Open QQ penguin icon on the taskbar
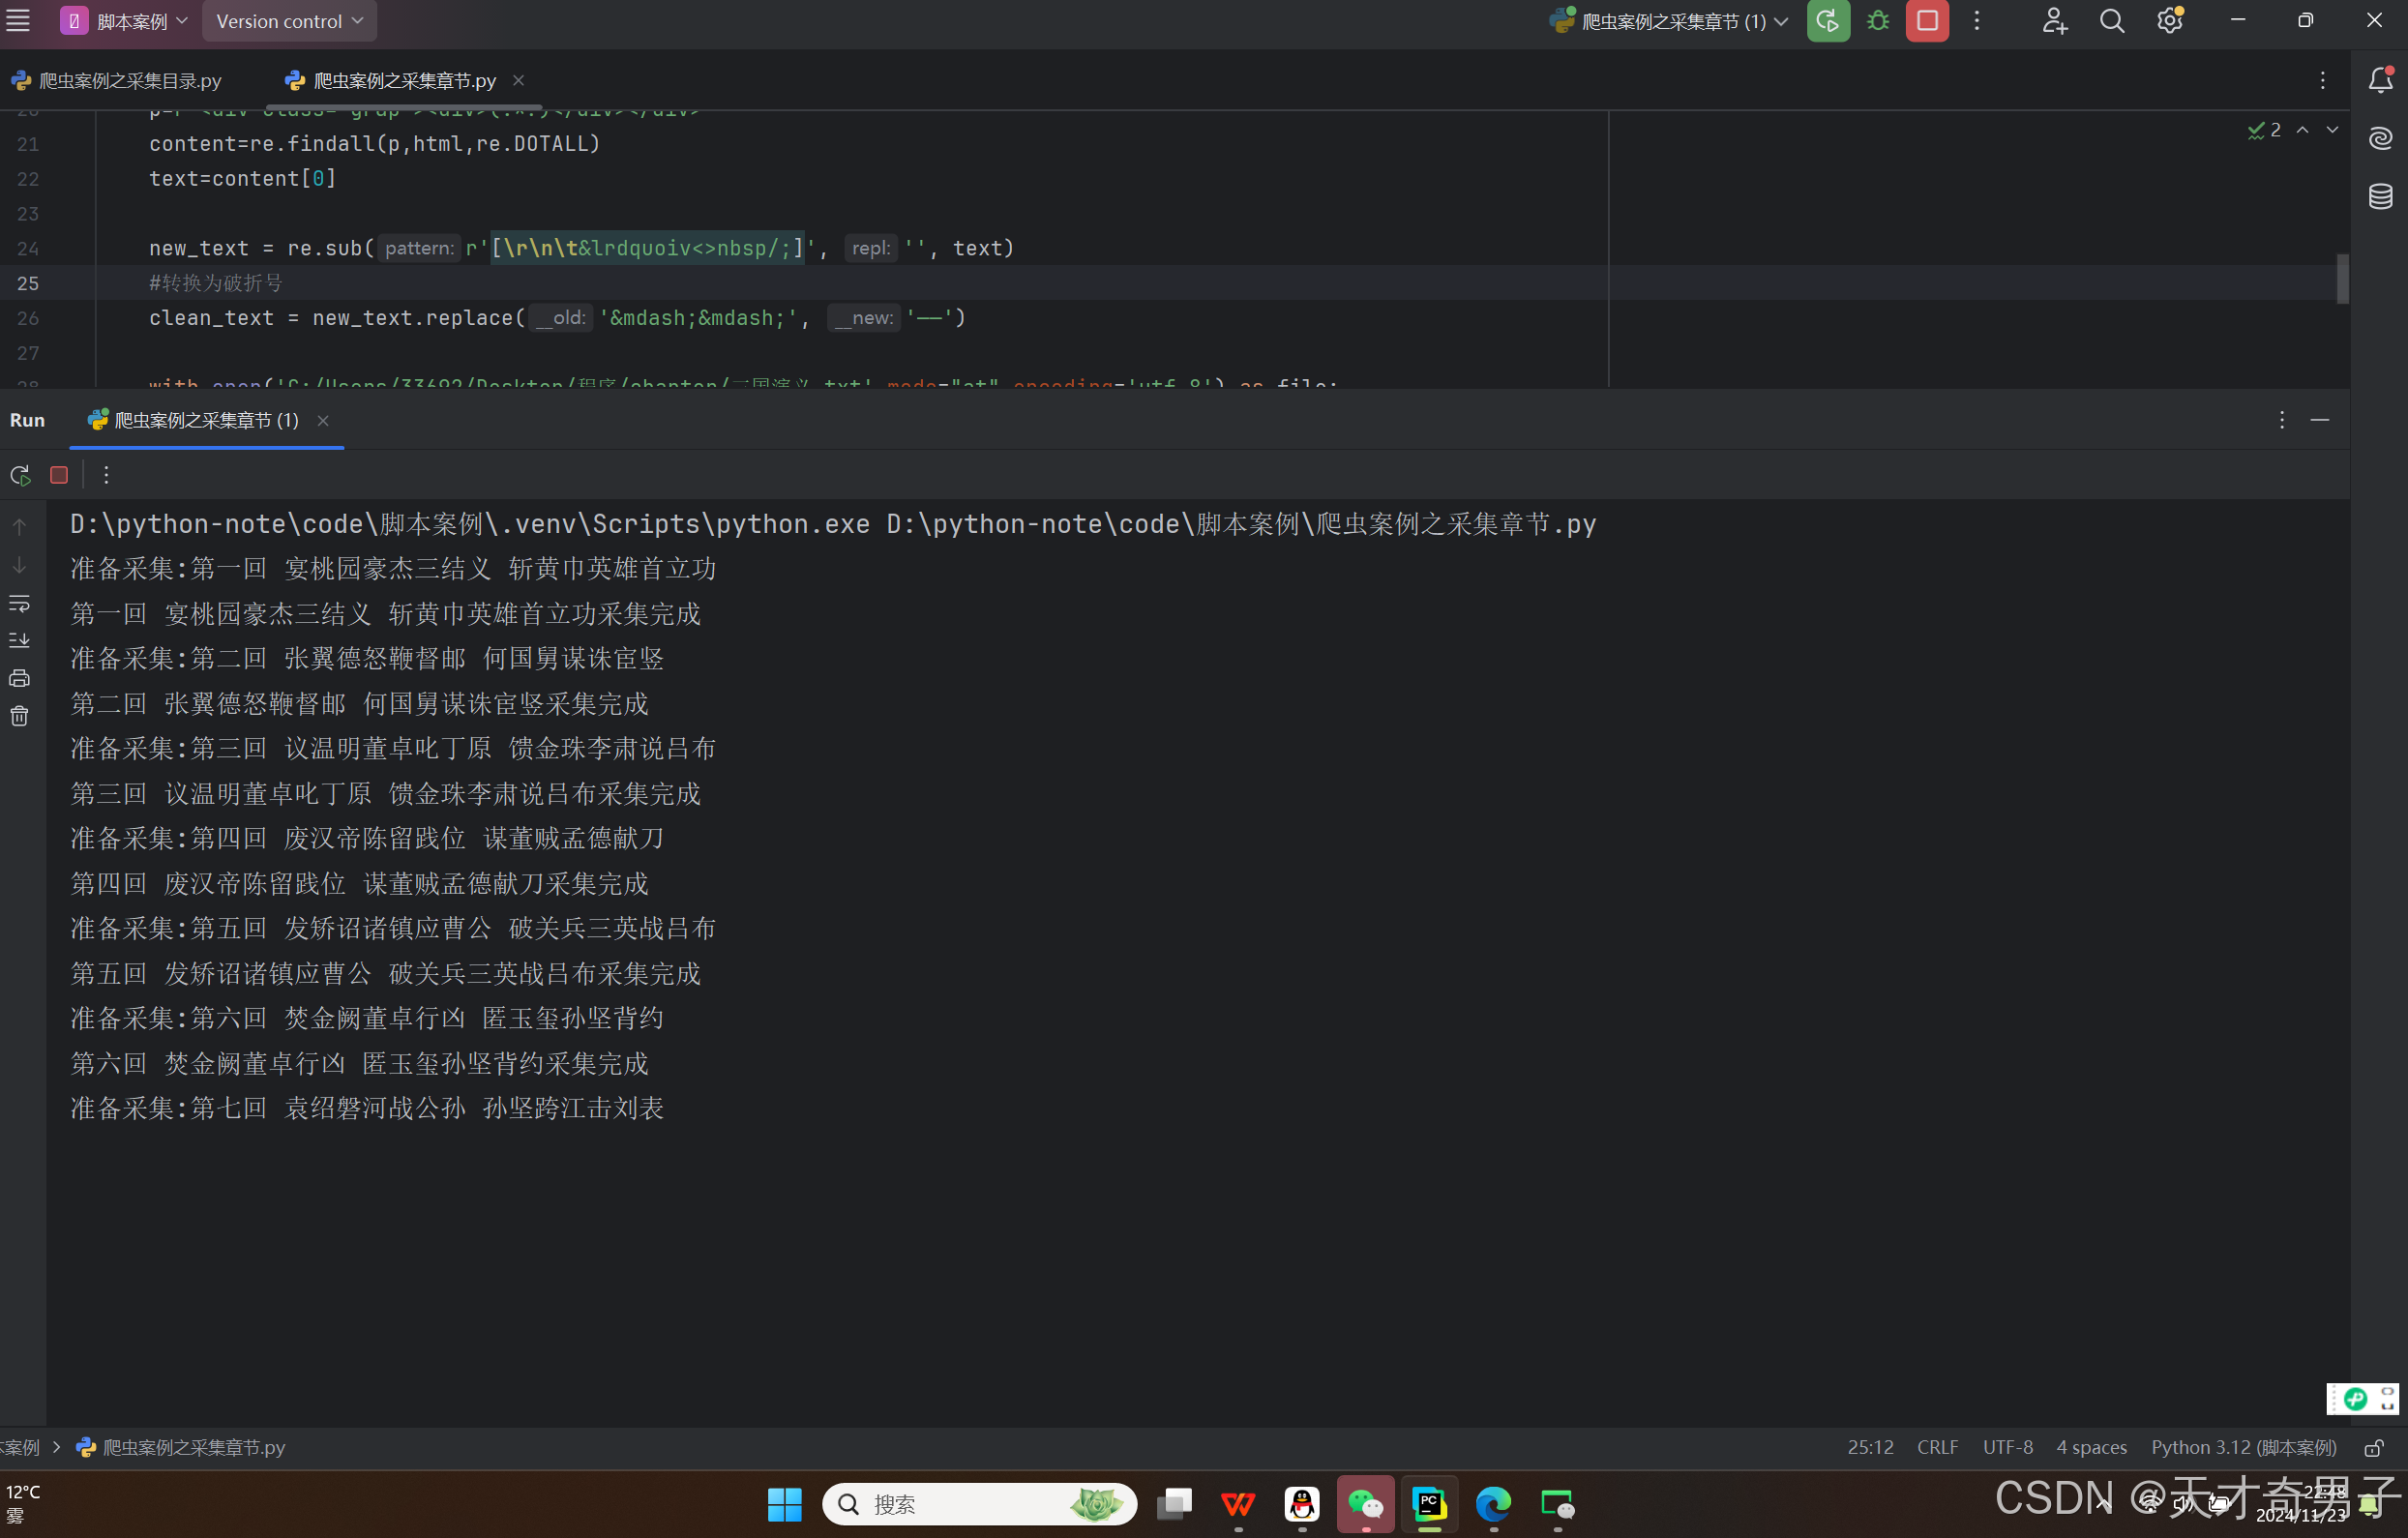 pos(1302,1504)
